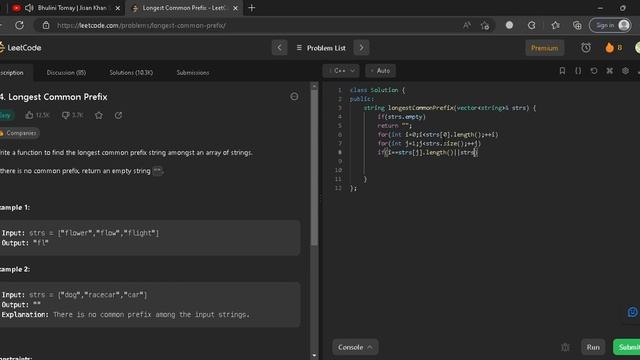Click the Example 1 input text
640x360 pixels.
[x=80, y=233]
